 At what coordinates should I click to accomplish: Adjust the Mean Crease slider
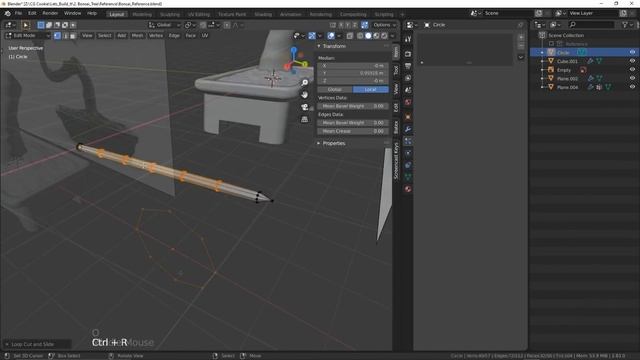pyautogui.click(x=353, y=131)
